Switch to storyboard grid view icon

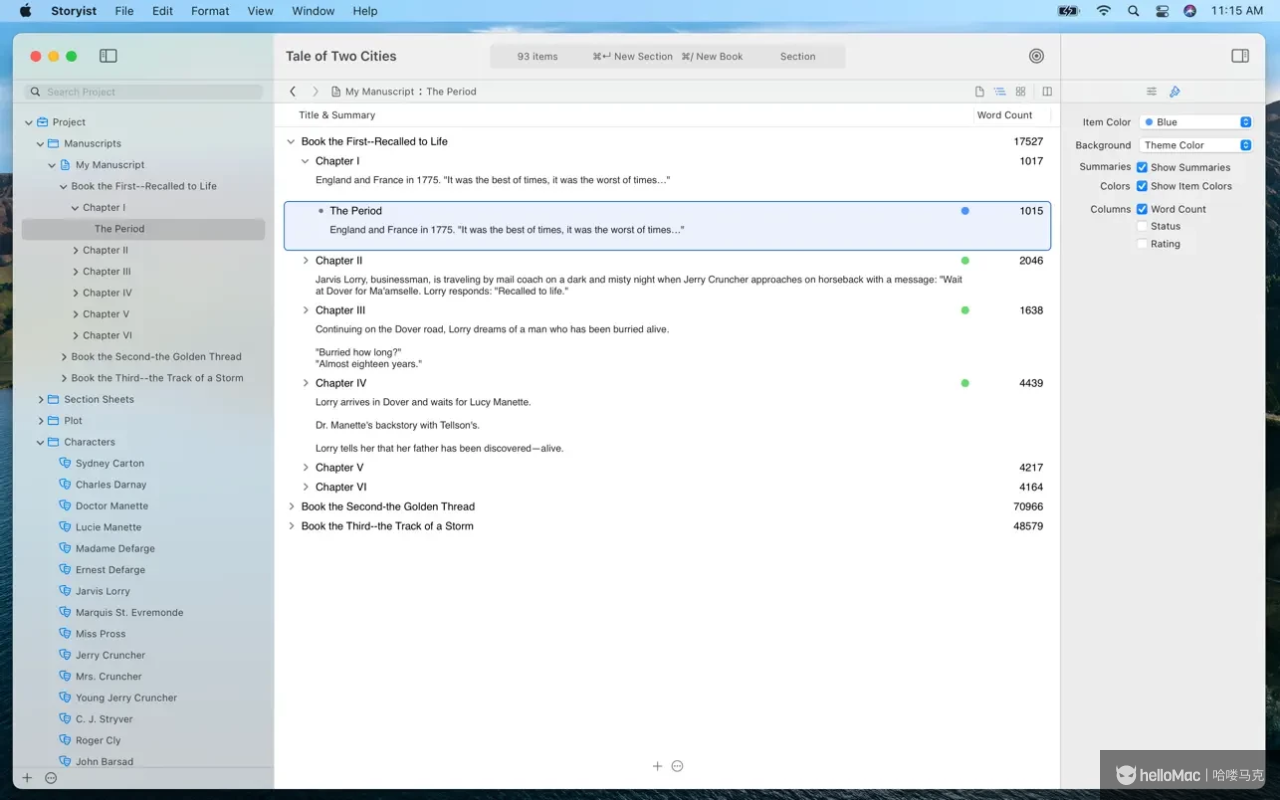tap(1021, 91)
